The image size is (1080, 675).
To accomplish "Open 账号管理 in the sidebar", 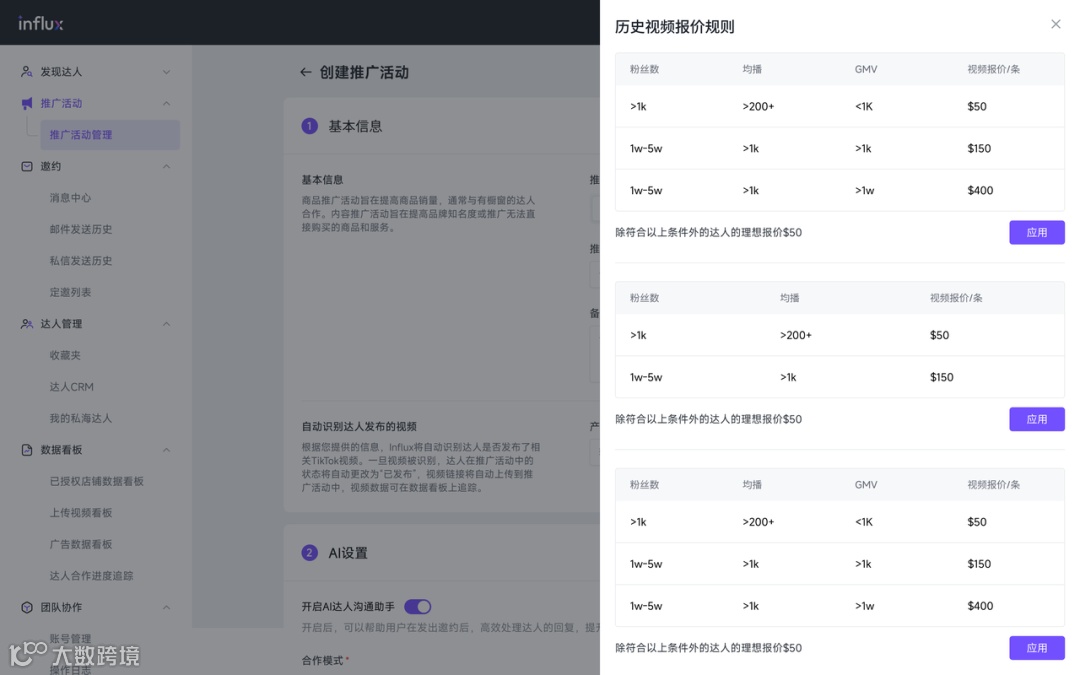I will (x=70, y=638).
